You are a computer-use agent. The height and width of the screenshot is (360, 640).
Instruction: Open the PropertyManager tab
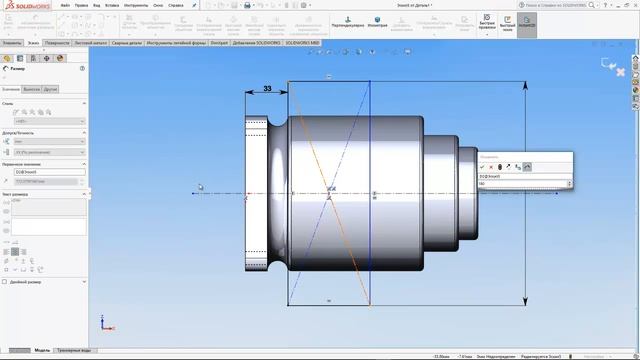point(20,58)
